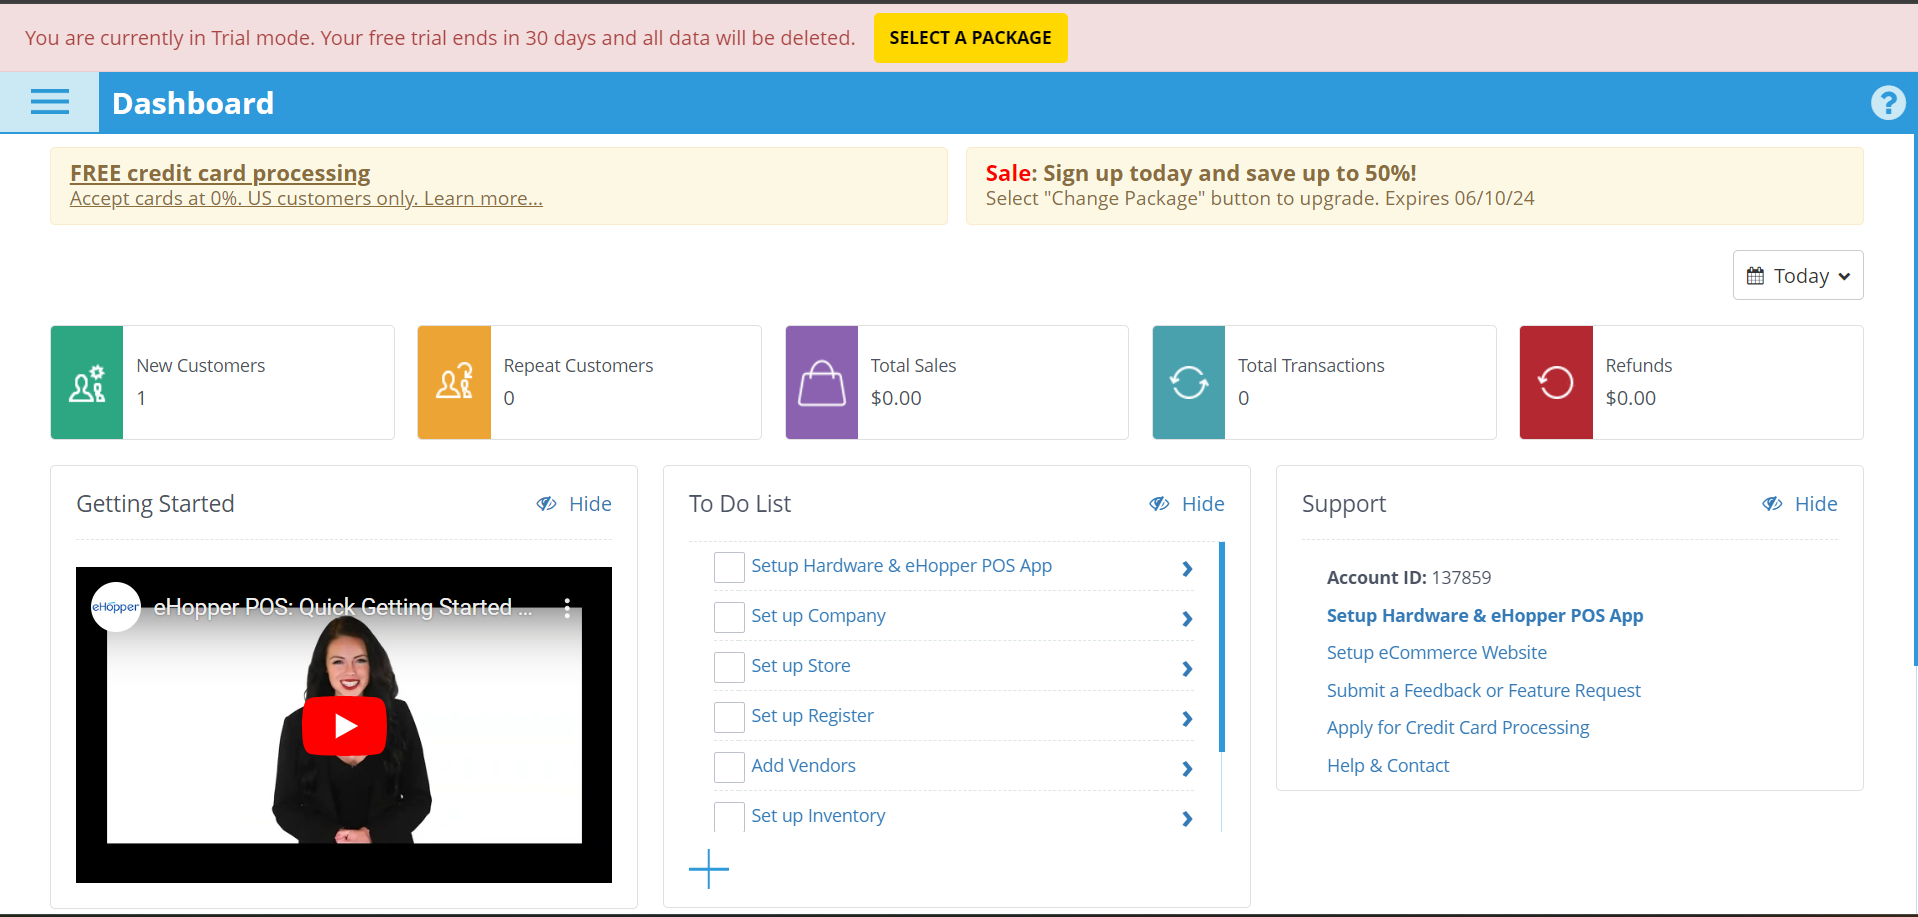Image resolution: width=1918 pixels, height=917 pixels.
Task: Check the Set up Inventory checkbox
Action: 729,817
